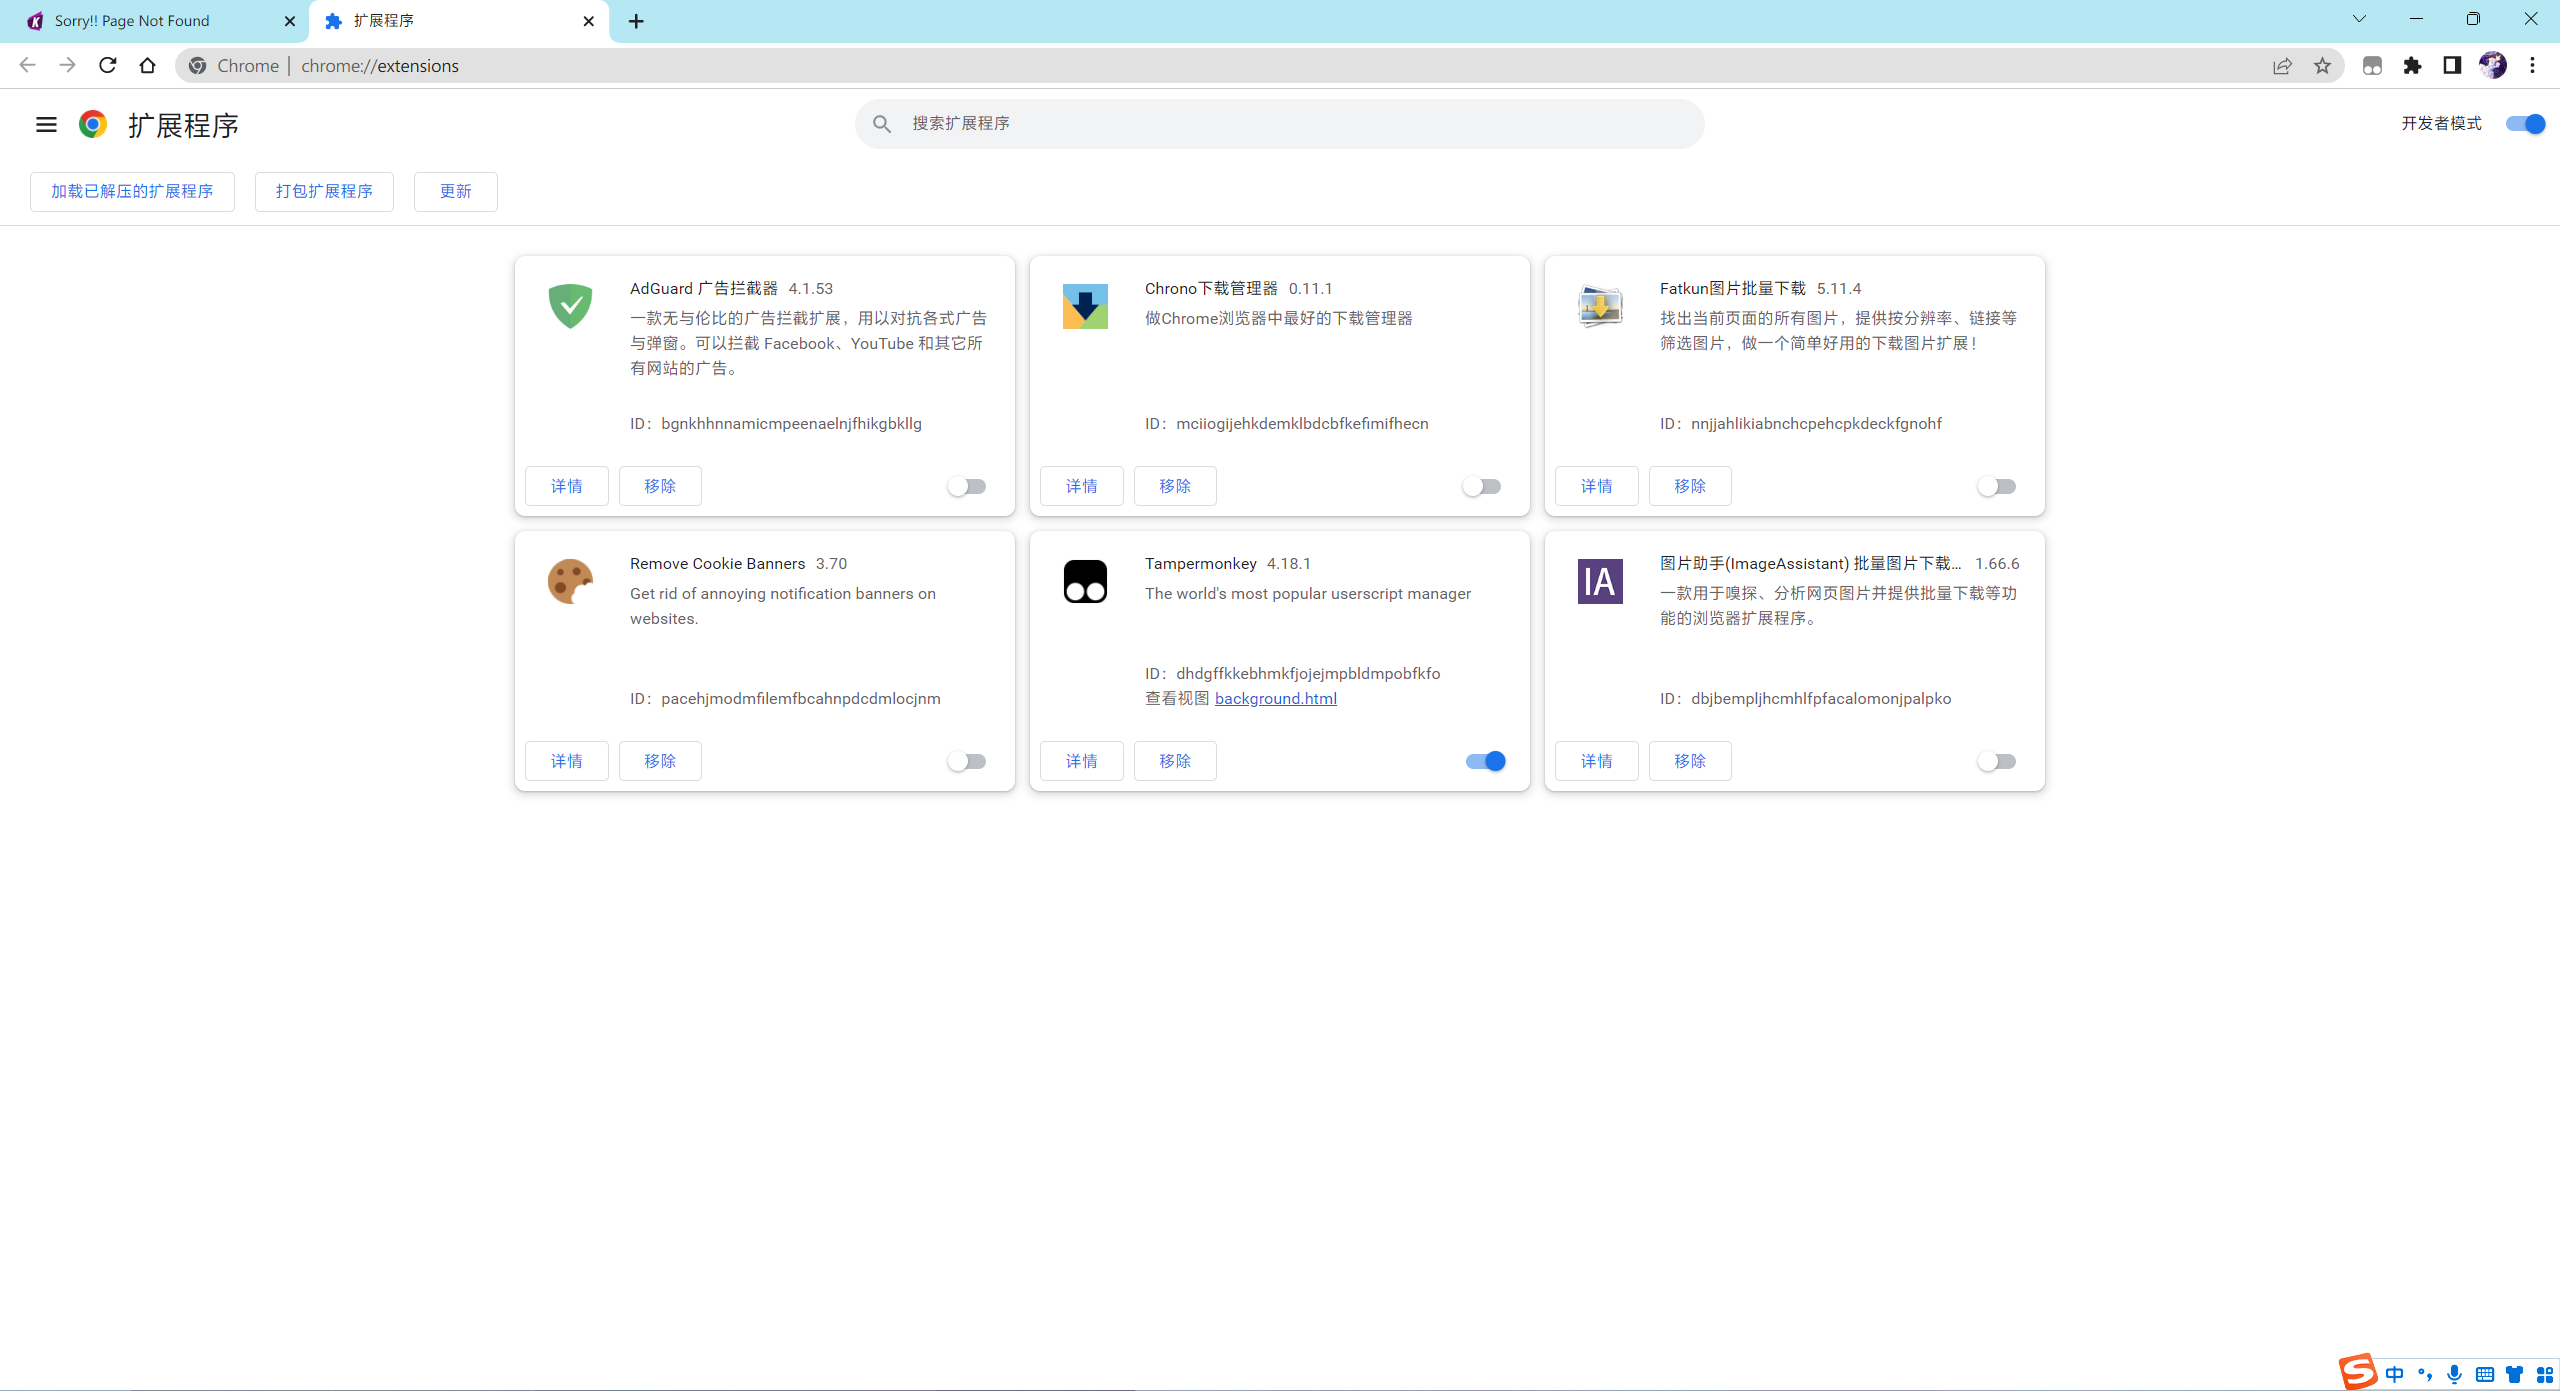Image resolution: width=2560 pixels, height=1391 pixels.
Task: Open the Tampermonkey background.html link
Action: click(1275, 698)
